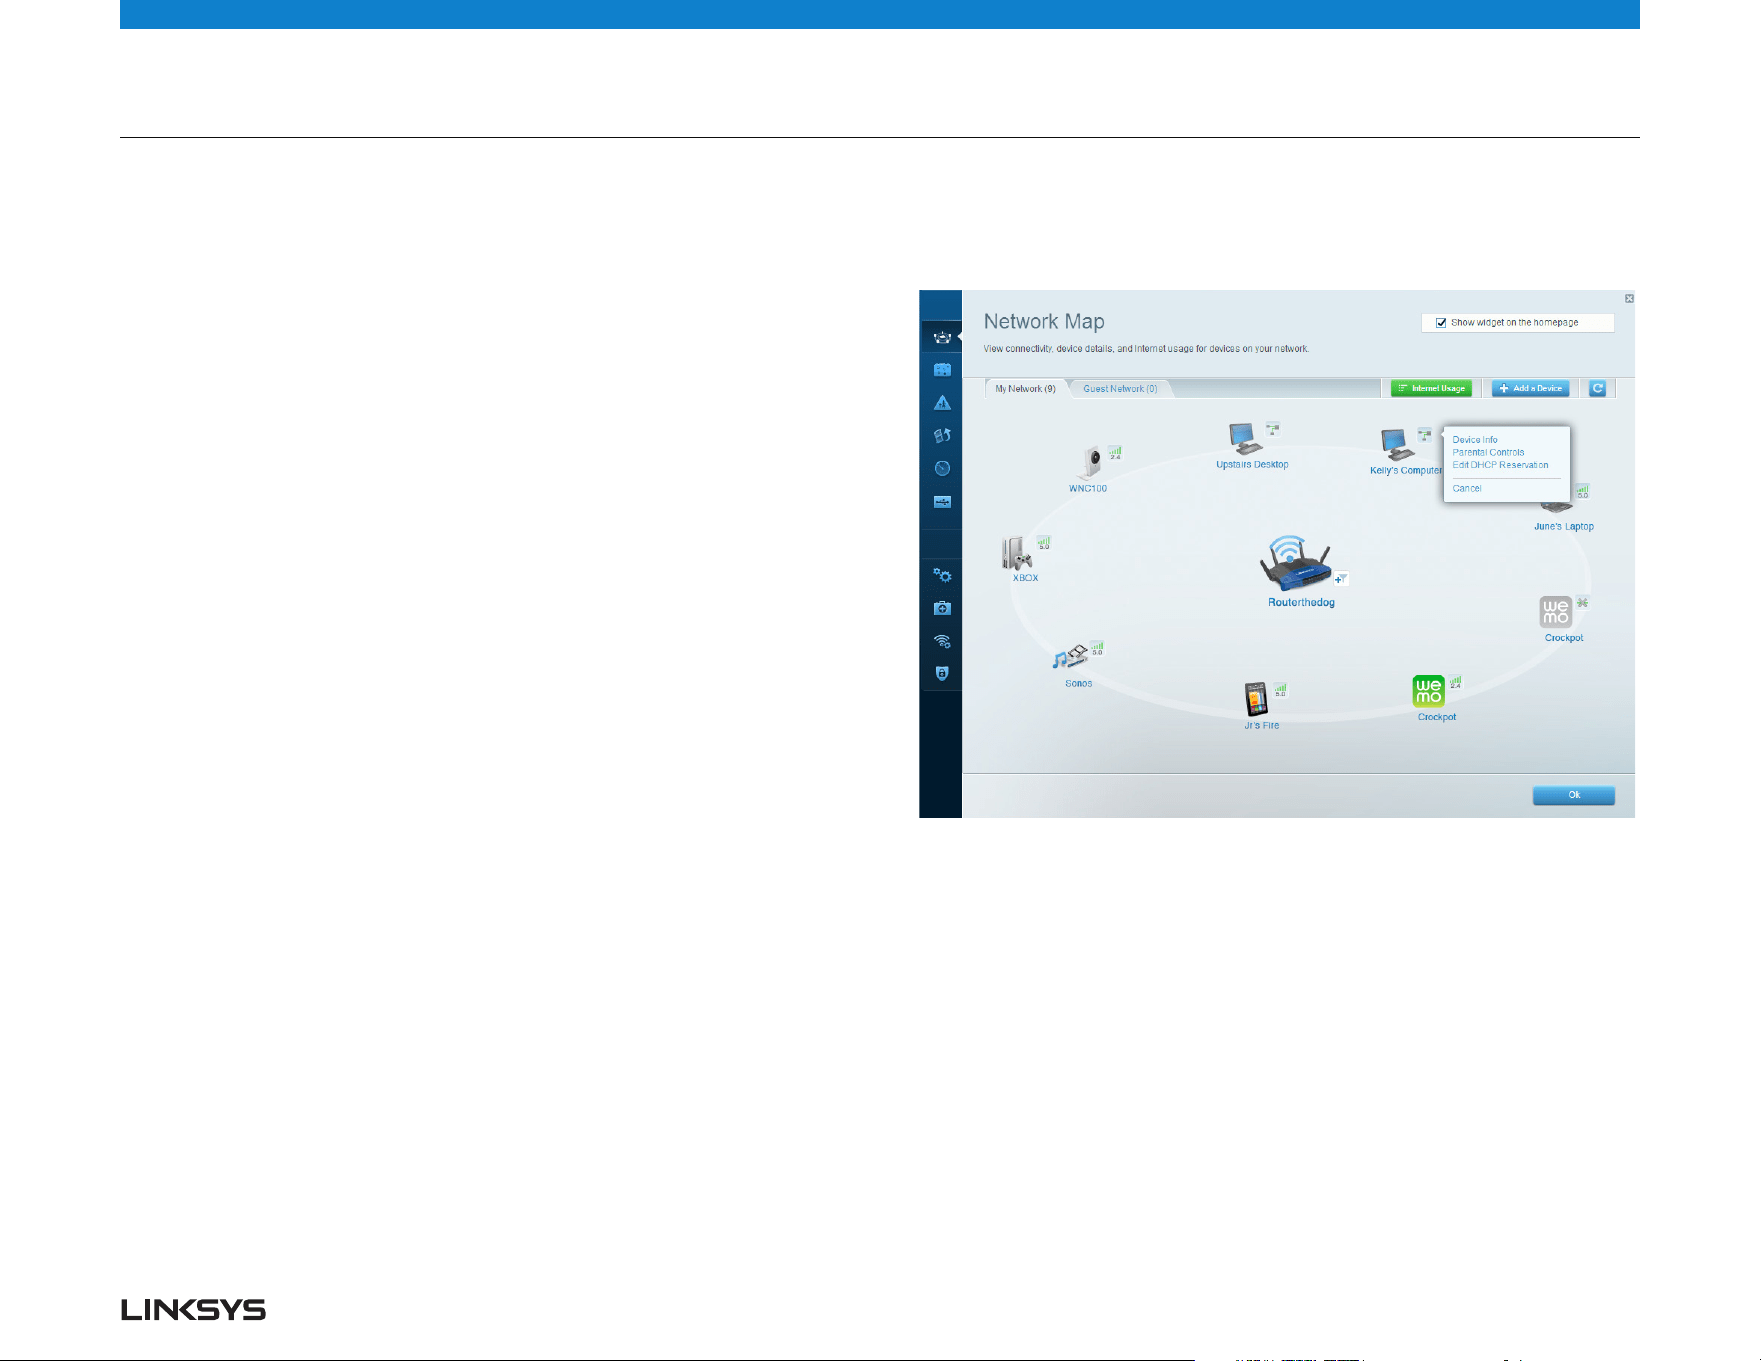1761x1361 pixels.
Task: Uncheck Show widget on the homepage
Action: pyautogui.click(x=1441, y=323)
